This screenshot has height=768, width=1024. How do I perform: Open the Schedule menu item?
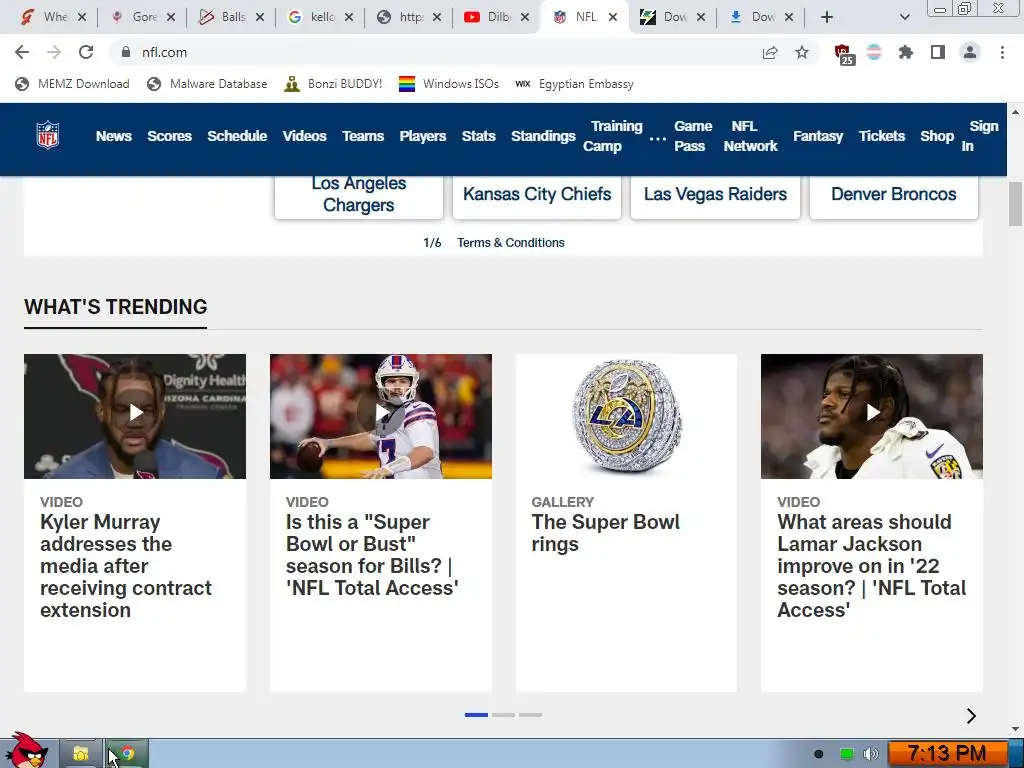[x=237, y=136]
